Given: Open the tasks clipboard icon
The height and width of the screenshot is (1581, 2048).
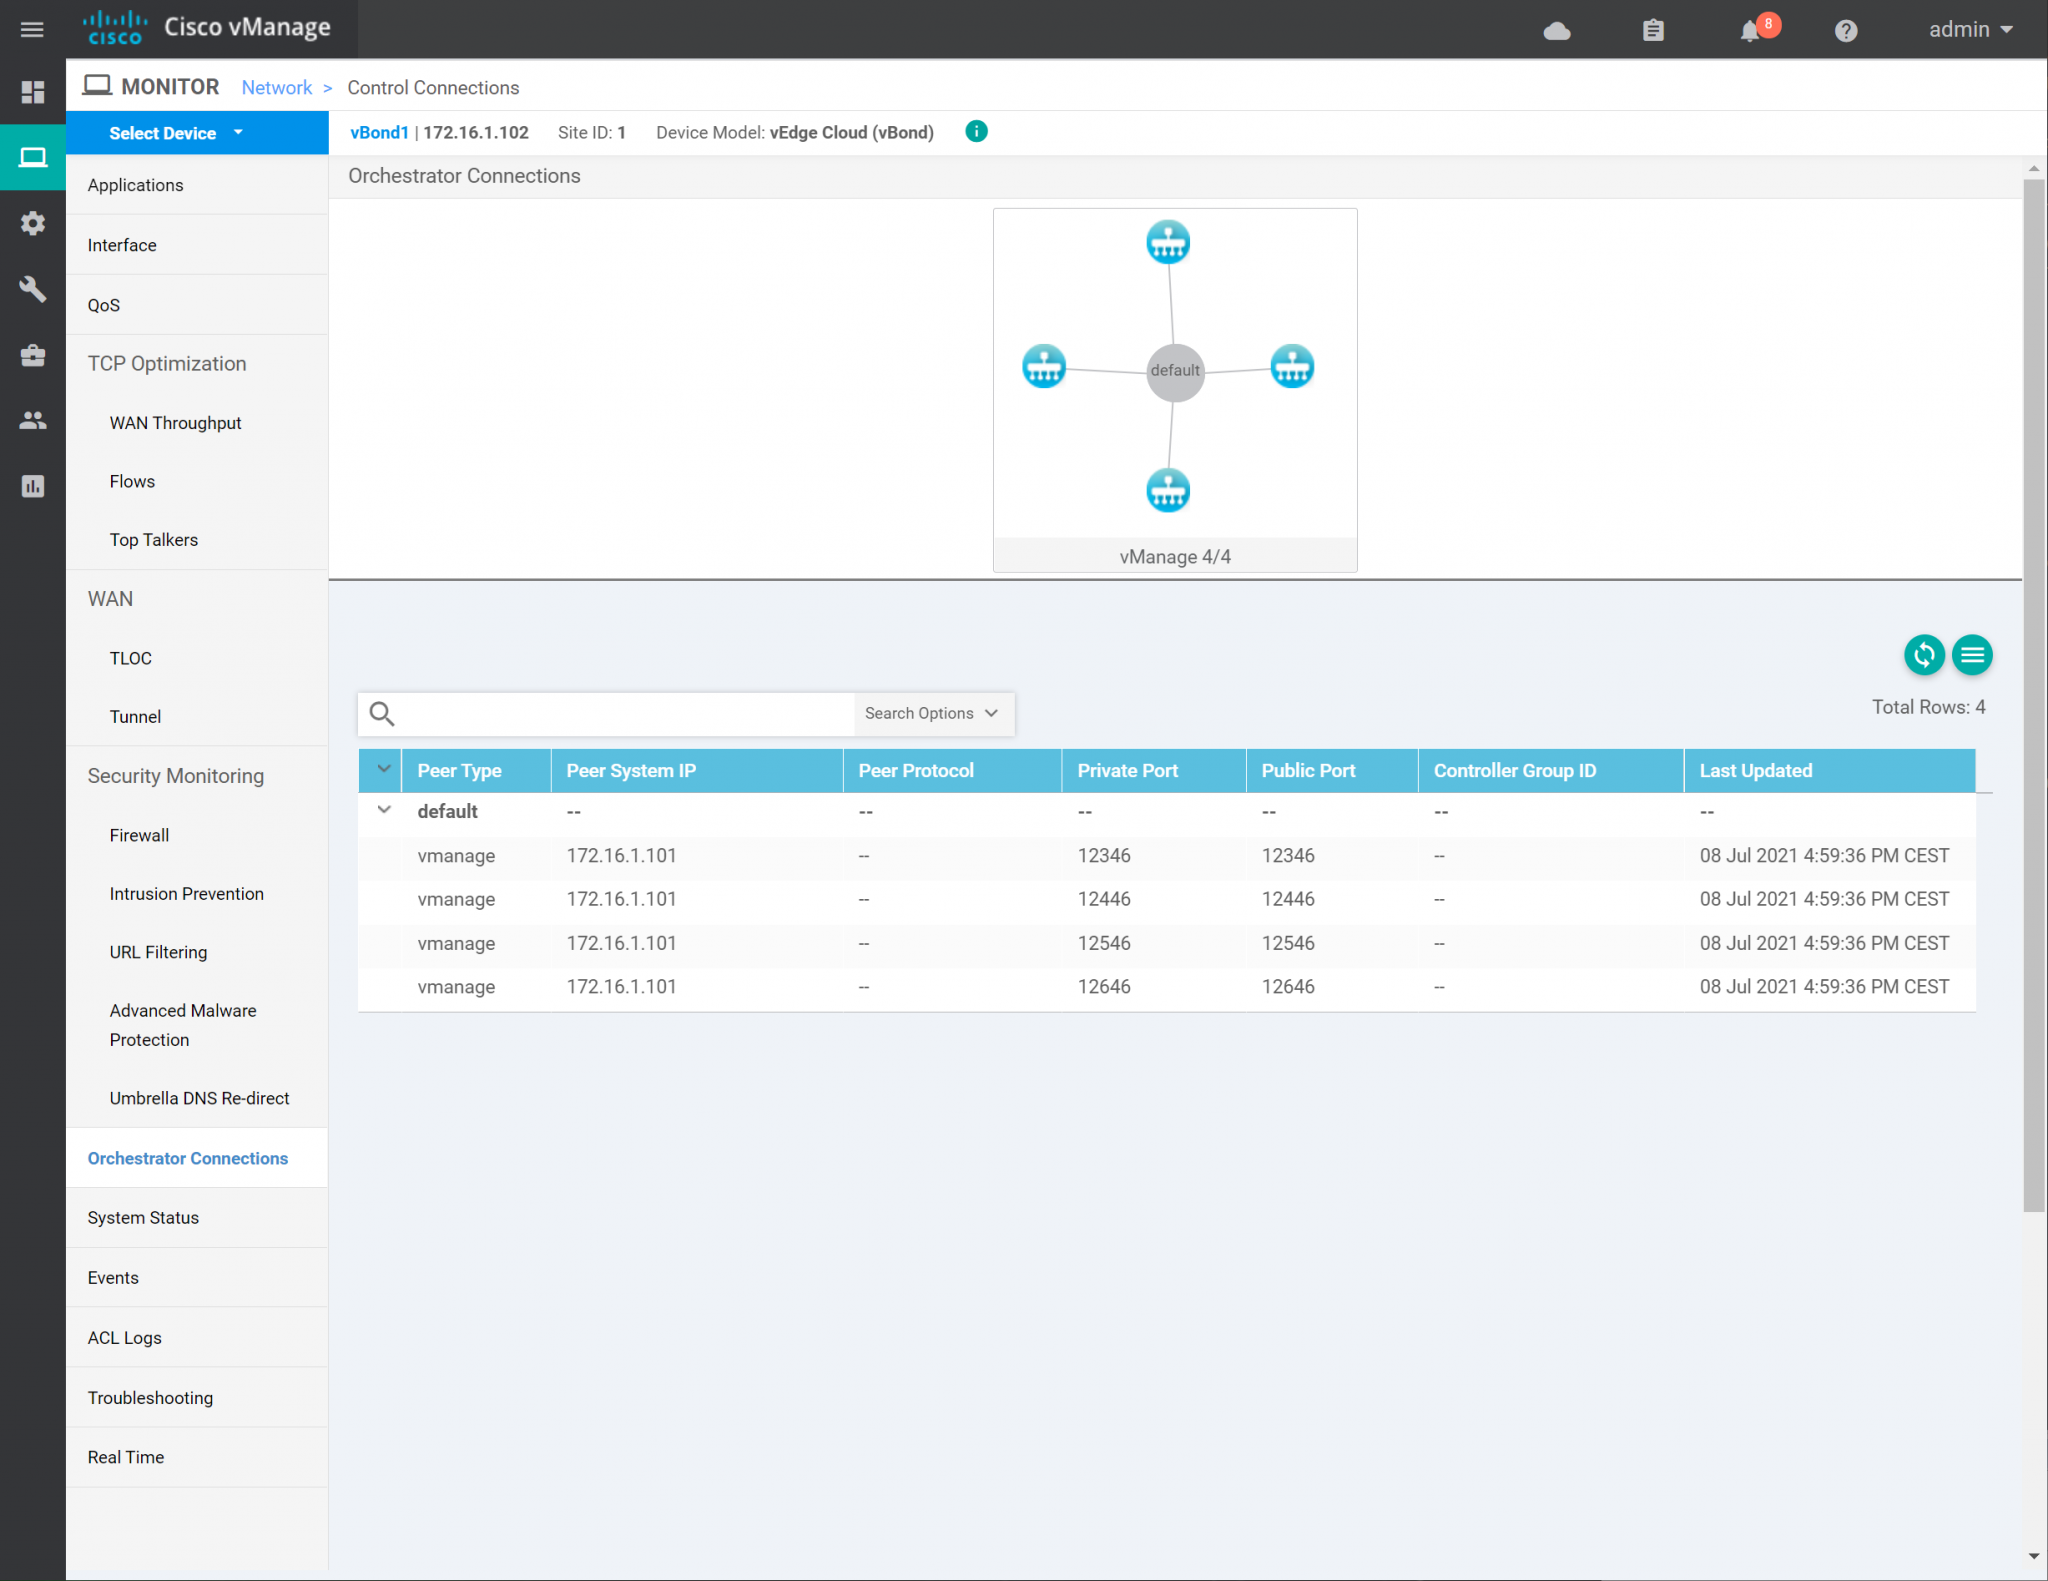Looking at the screenshot, I should click(x=1654, y=30).
